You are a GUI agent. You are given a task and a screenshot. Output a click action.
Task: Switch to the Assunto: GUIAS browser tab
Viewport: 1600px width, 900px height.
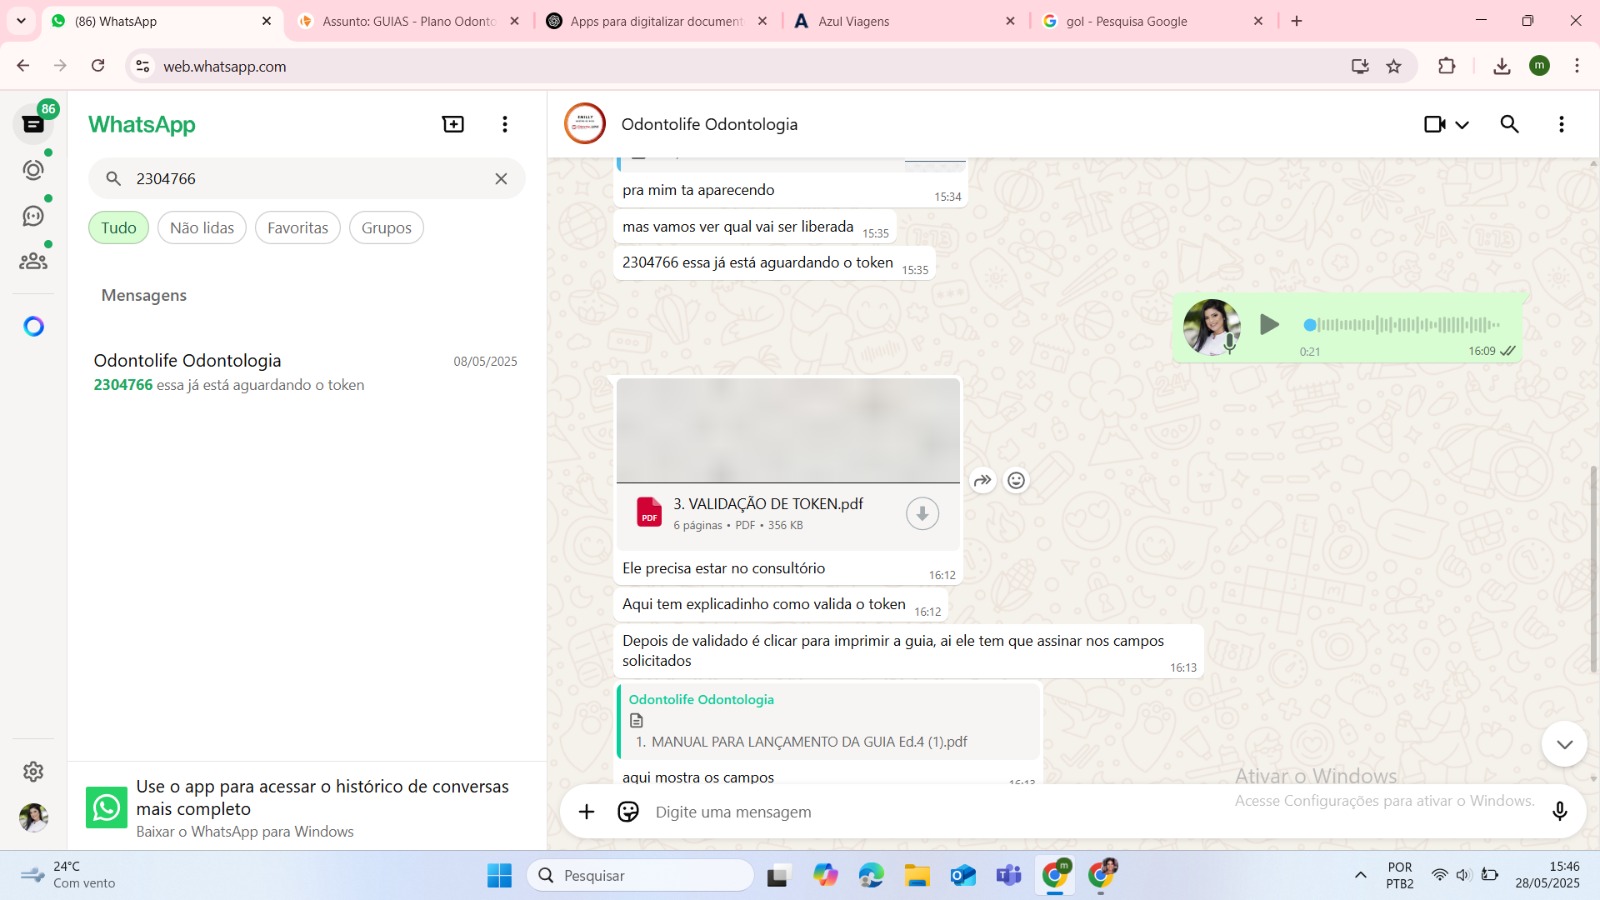pyautogui.click(x=409, y=21)
